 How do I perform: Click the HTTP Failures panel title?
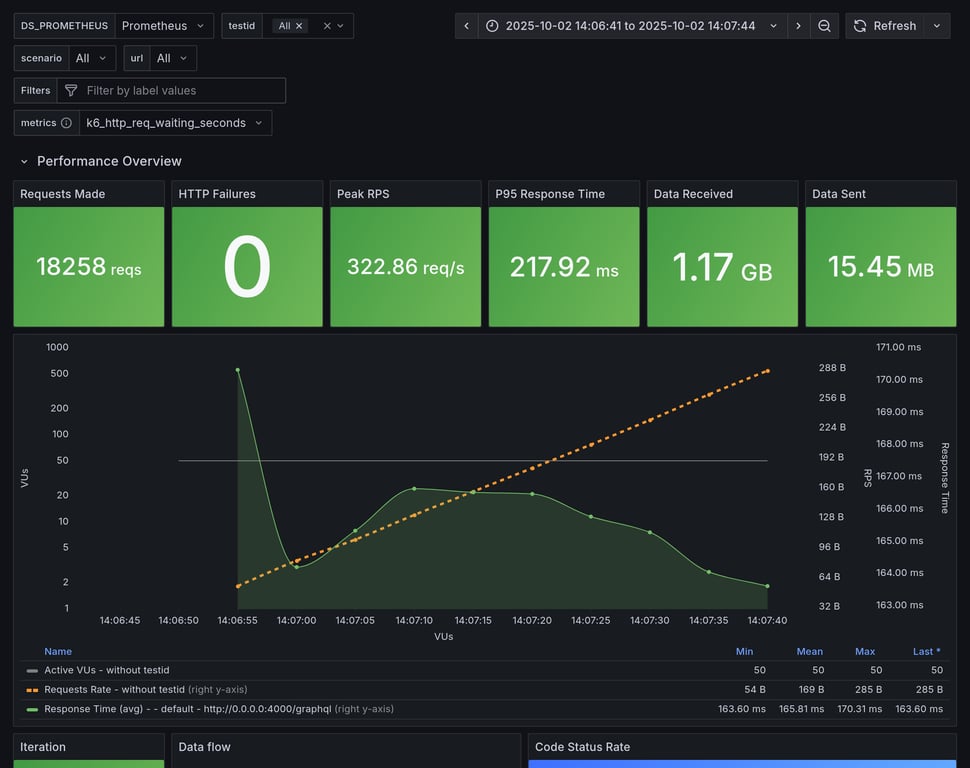(x=217, y=194)
